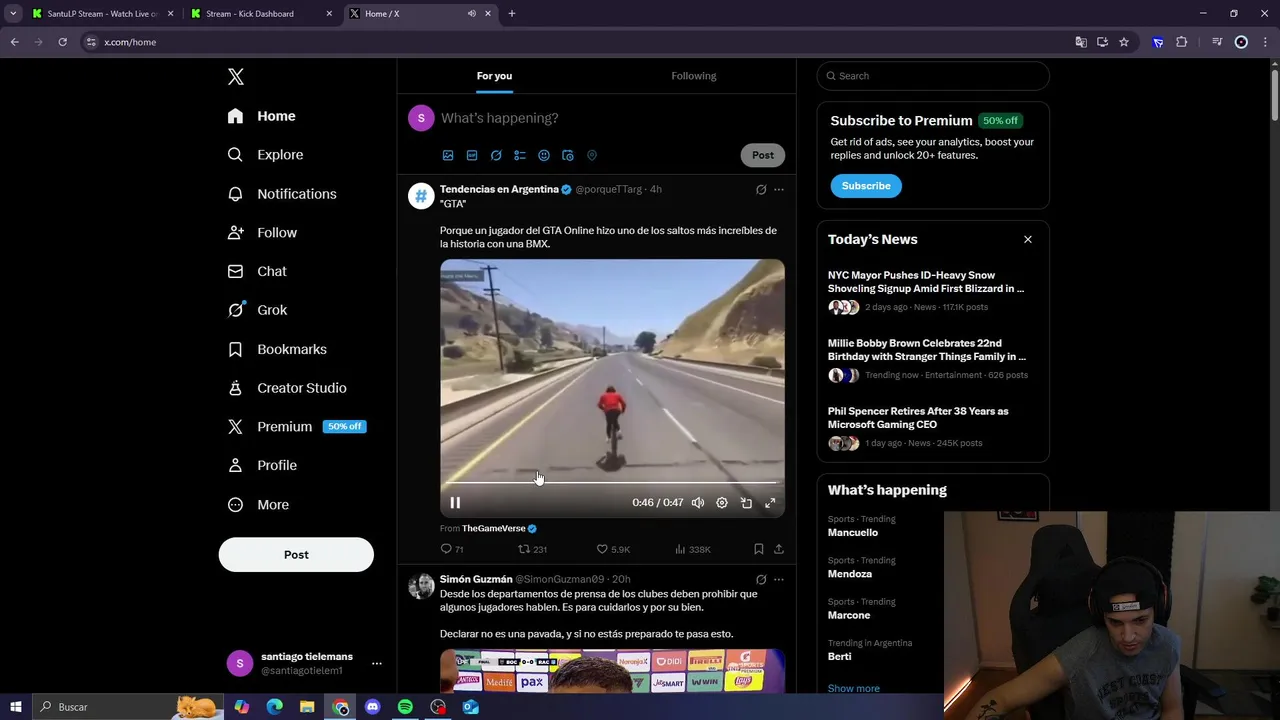Open Discord from the taskbar
The image size is (1280, 720).
(x=373, y=707)
